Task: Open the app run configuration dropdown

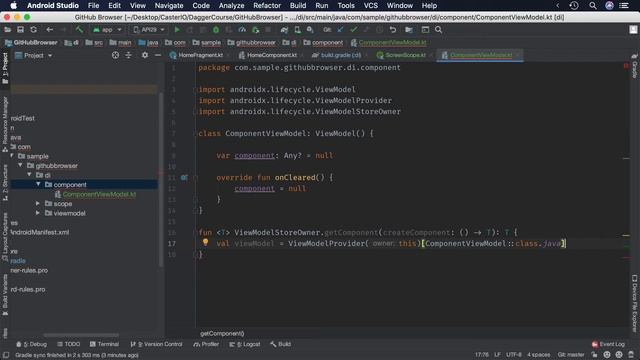Action: (107, 30)
